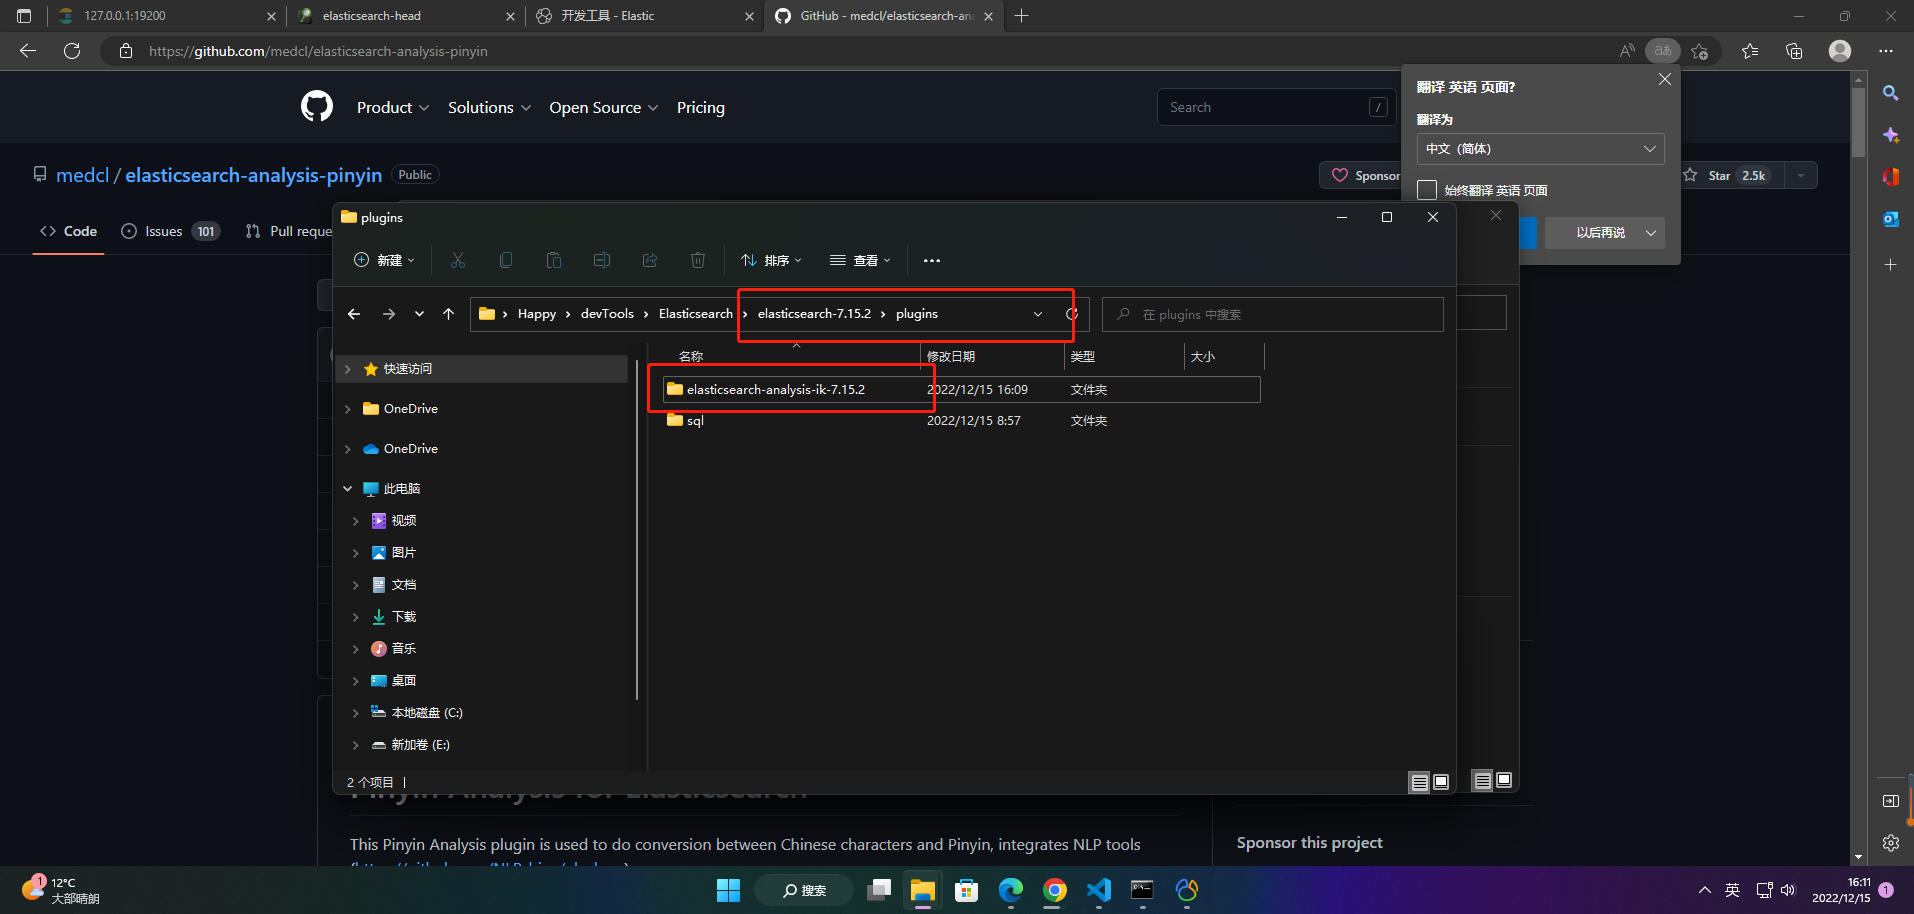Select the Code tab on GitHub
Image resolution: width=1914 pixels, height=914 pixels.
click(x=68, y=231)
